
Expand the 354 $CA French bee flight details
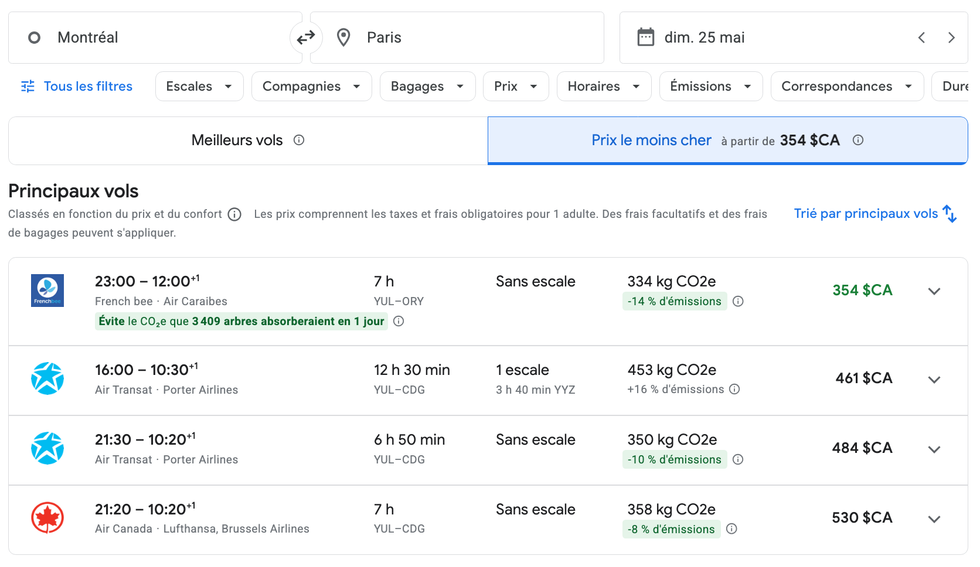click(x=934, y=291)
